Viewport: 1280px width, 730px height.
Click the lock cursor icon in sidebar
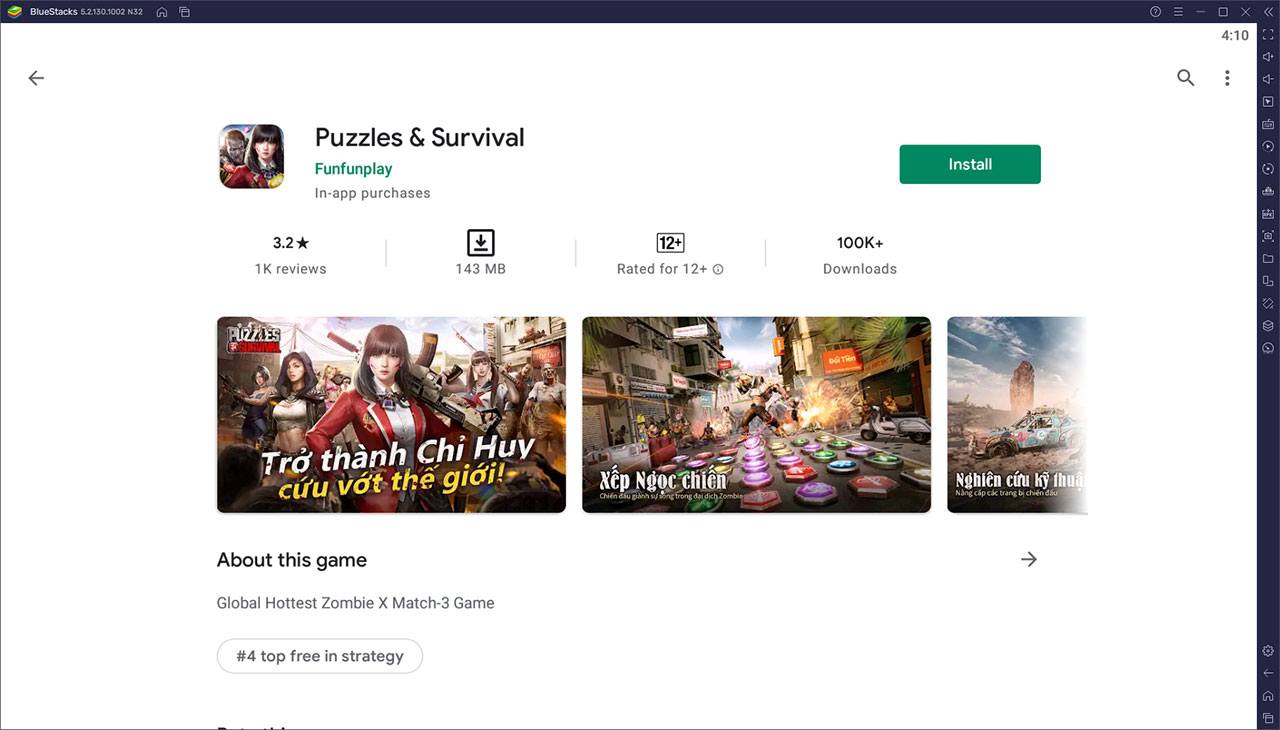pyautogui.click(x=1268, y=102)
